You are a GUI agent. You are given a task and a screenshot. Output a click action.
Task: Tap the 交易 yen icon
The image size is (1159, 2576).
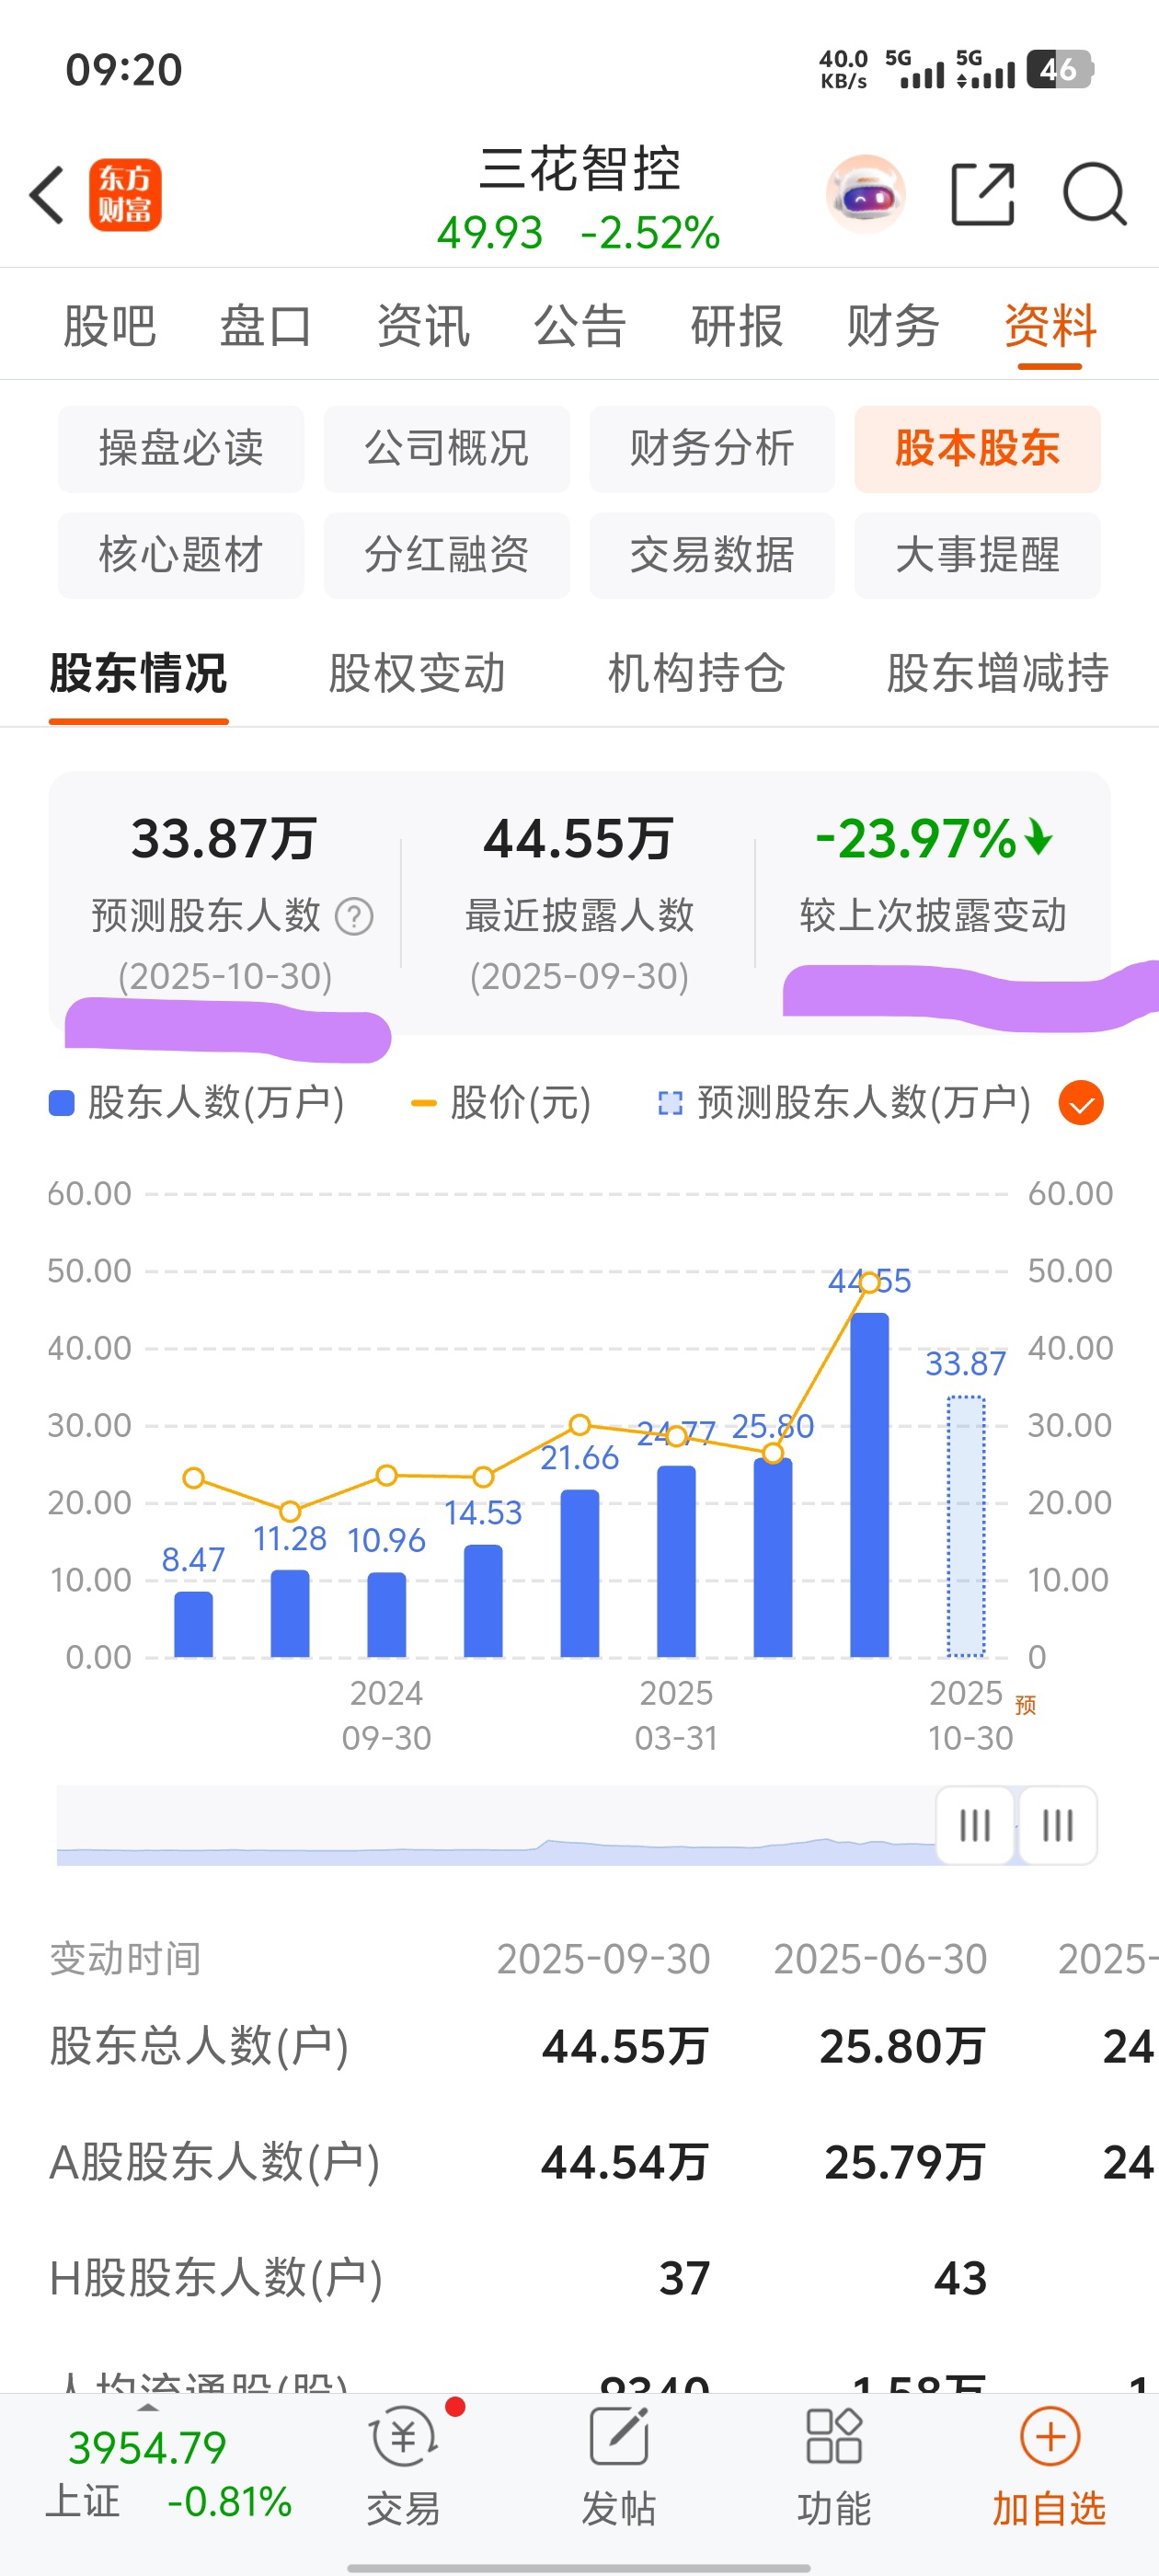[403, 2437]
